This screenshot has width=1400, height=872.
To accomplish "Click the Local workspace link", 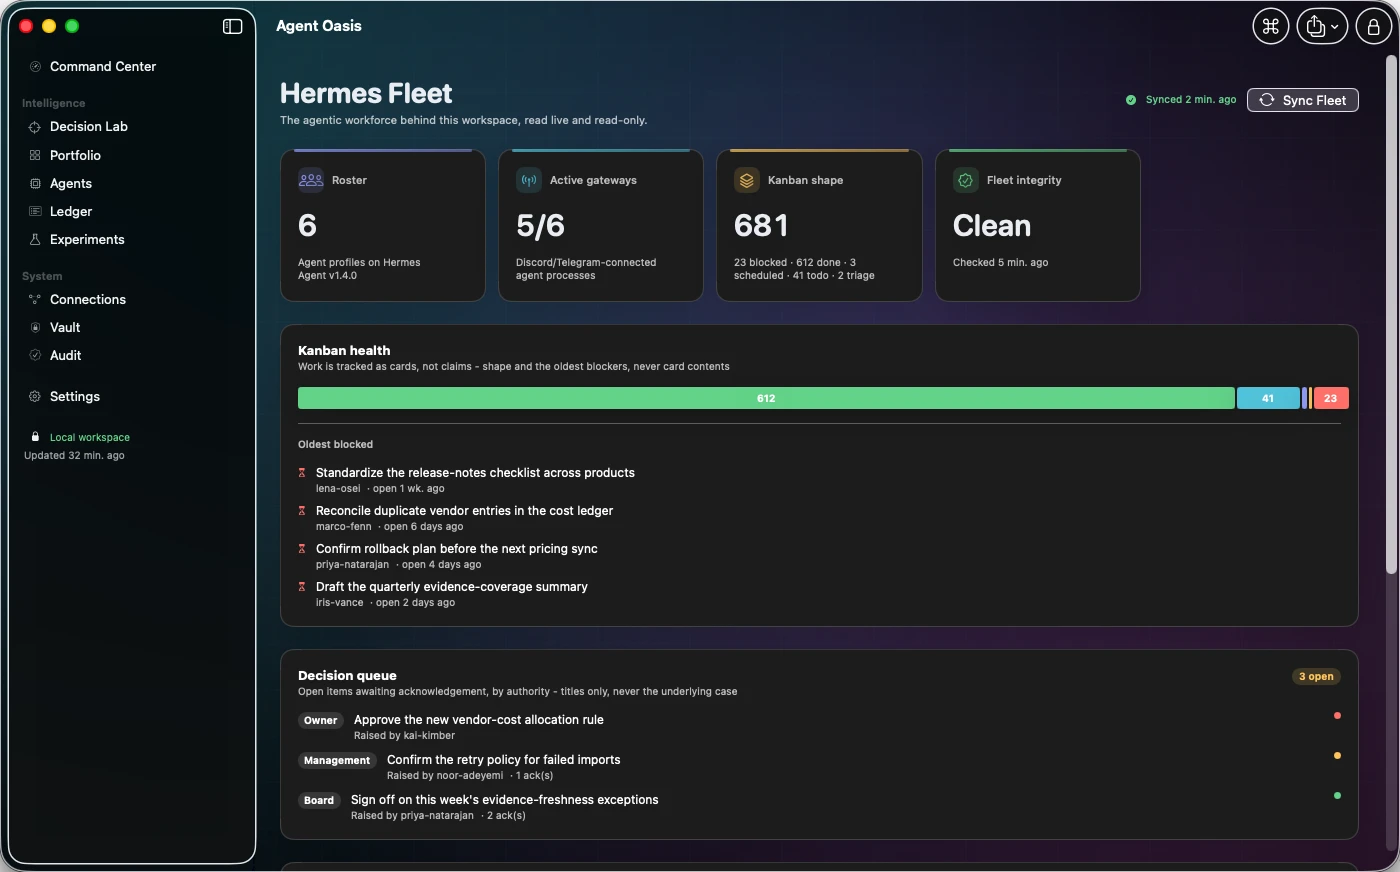I will pyautogui.click(x=90, y=438).
